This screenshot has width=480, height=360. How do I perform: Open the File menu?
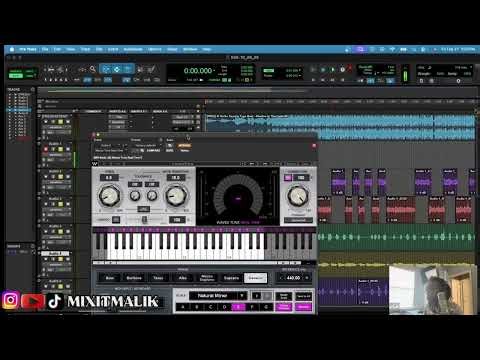click(x=45, y=49)
